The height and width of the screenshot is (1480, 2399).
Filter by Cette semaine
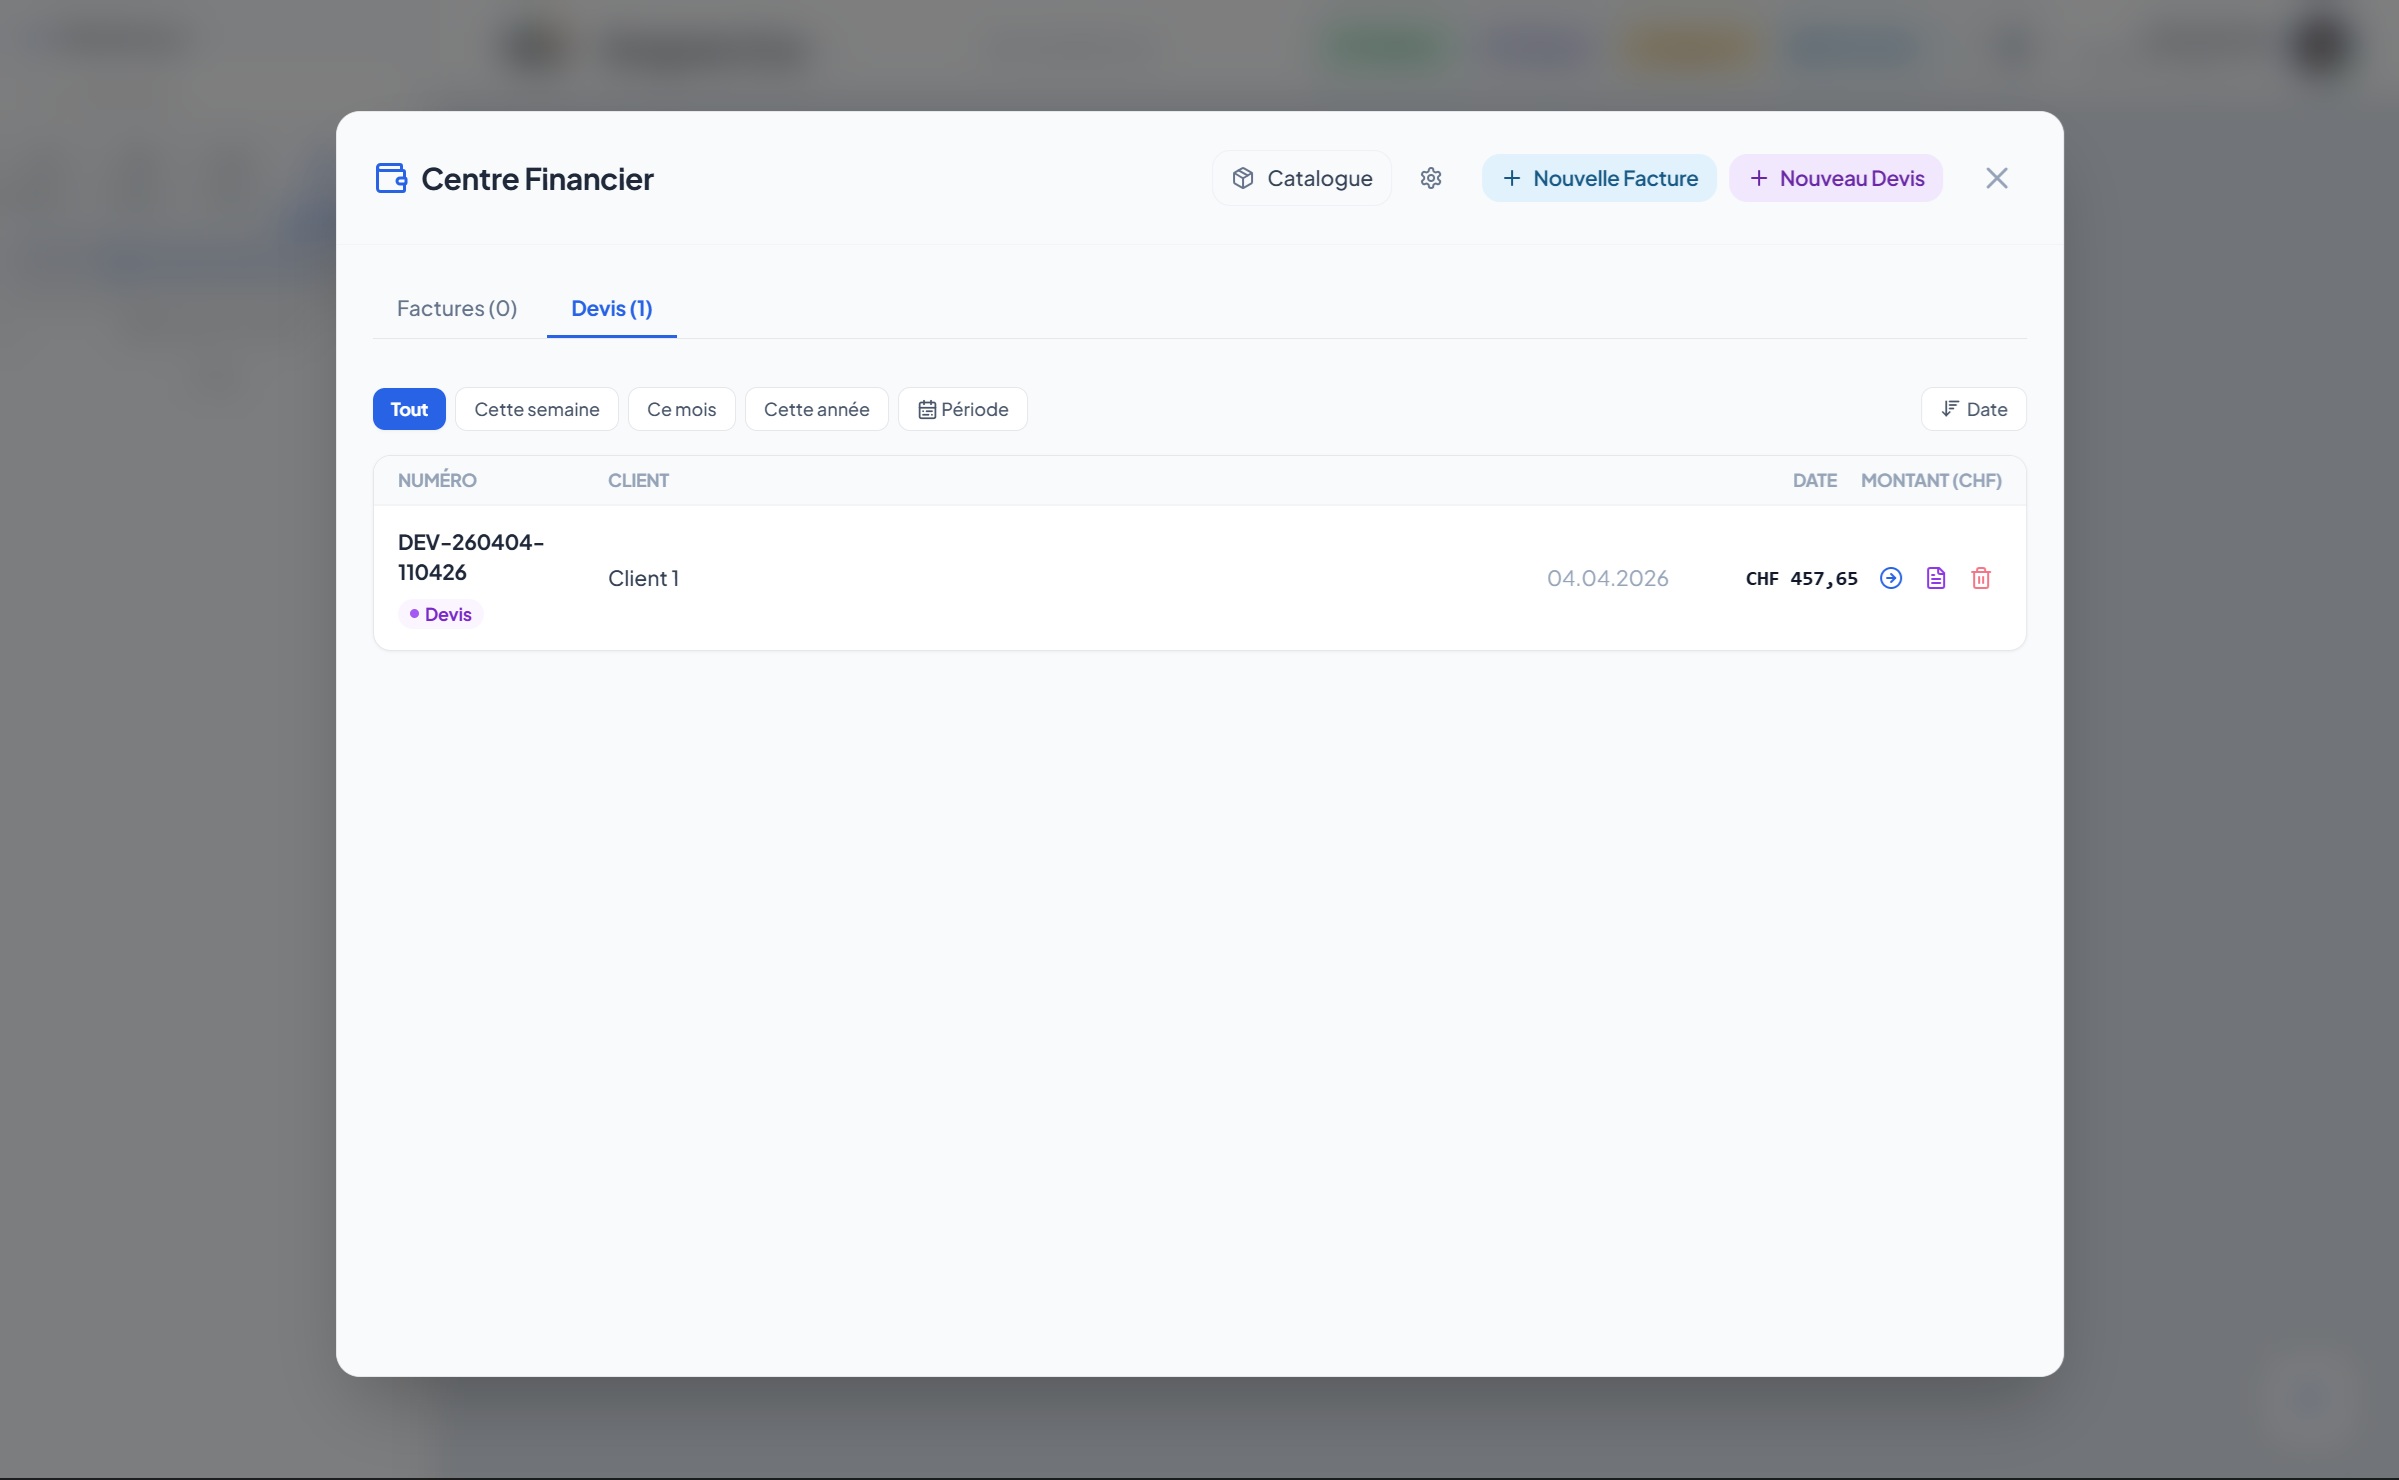pos(536,409)
